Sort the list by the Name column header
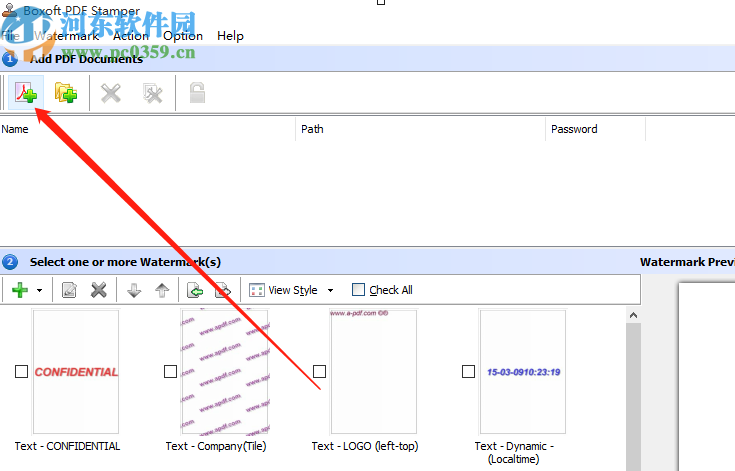This screenshot has width=735, height=471. tap(148, 129)
